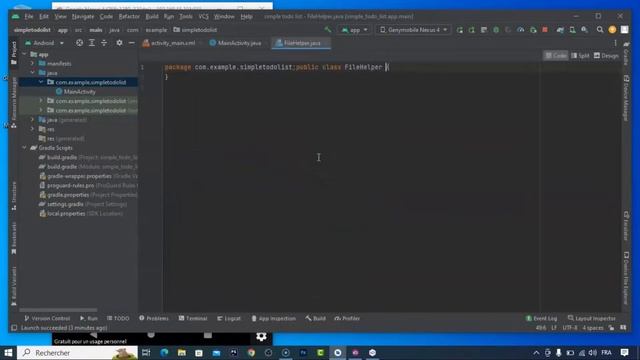This screenshot has width=640, height=360.
Task: Open the app run configuration dropdown
Action: pos(354,30)
